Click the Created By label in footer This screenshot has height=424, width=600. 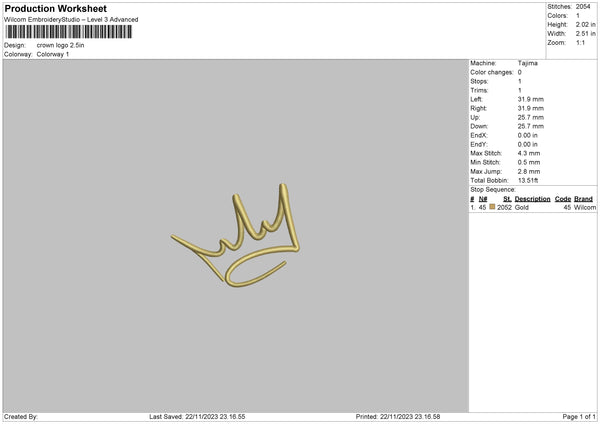21,417
